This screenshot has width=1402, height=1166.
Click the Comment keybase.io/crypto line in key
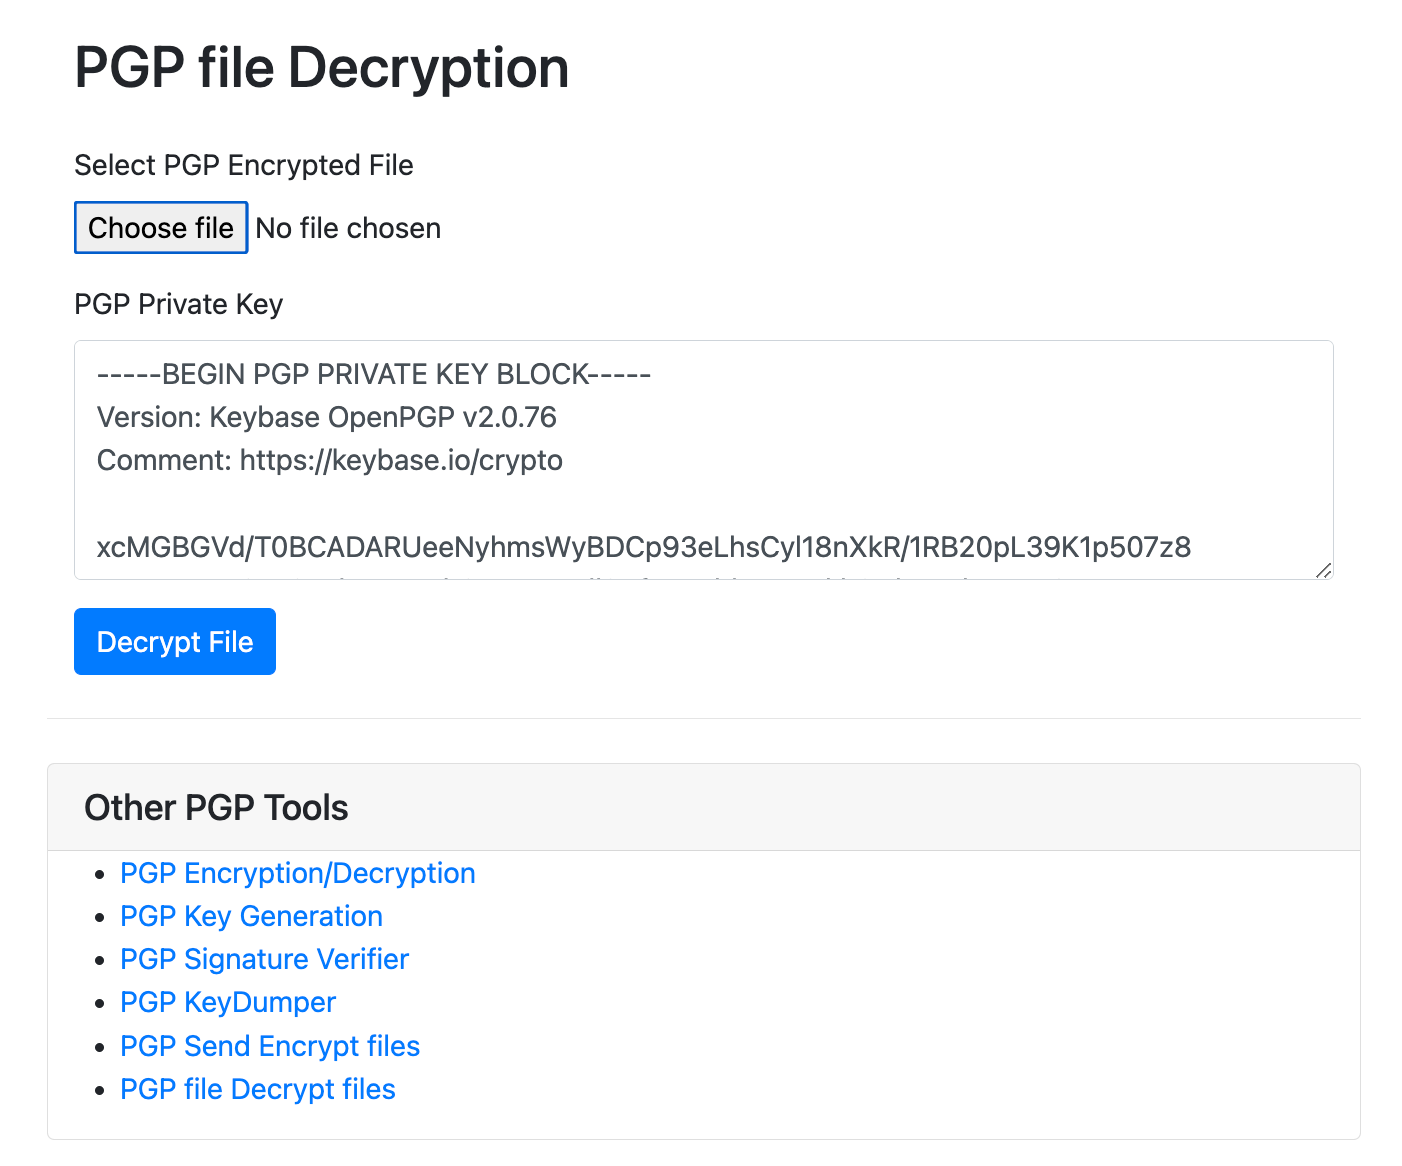pos(330,460)
